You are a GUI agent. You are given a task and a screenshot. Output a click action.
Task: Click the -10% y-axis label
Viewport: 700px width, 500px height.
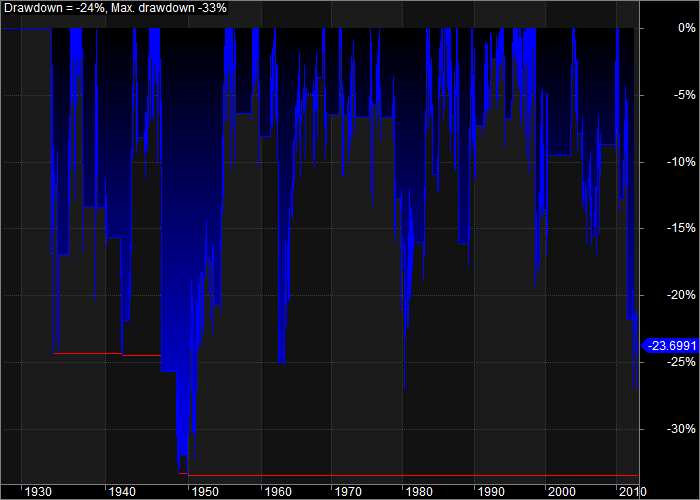click(x=680, y=162)
